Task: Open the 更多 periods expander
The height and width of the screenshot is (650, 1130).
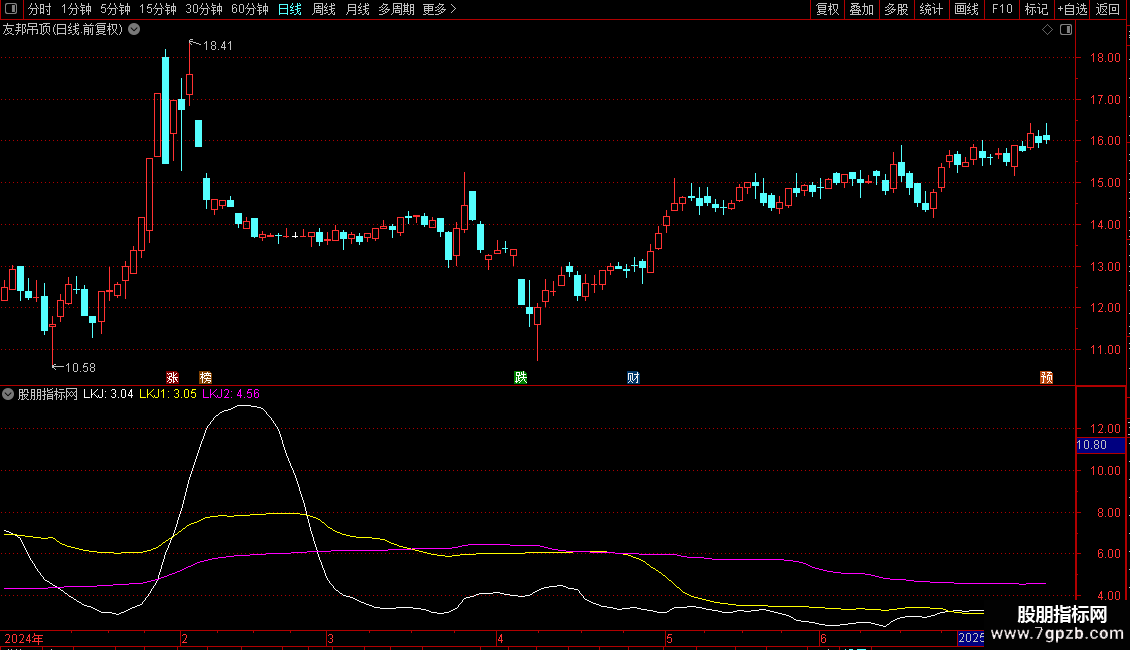Action: click(439, 9)
